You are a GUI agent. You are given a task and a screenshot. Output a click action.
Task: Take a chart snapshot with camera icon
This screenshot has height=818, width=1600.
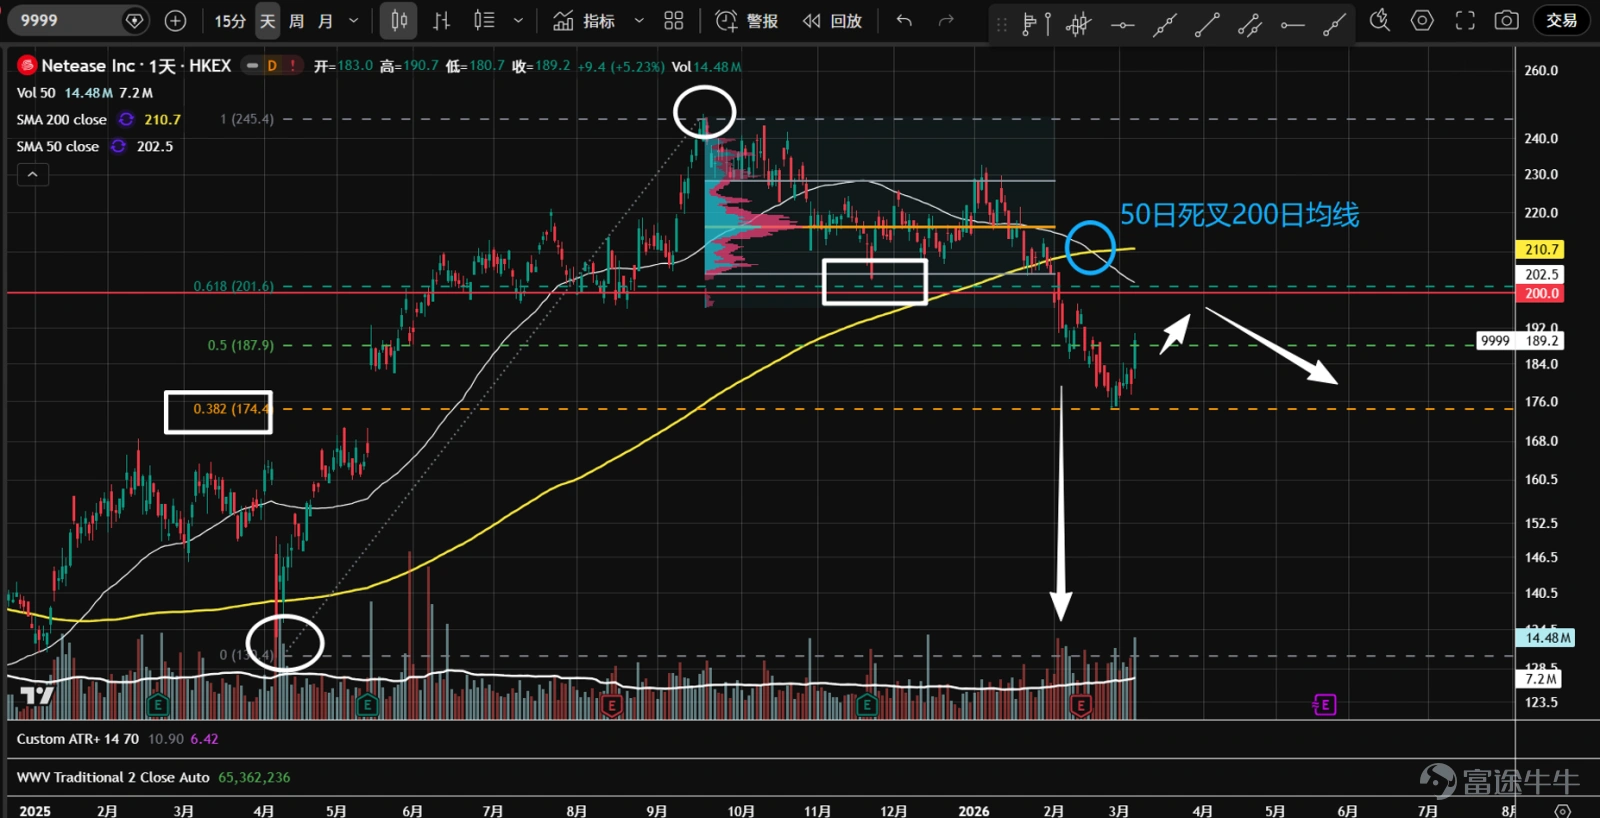[x=1507, y=20]
